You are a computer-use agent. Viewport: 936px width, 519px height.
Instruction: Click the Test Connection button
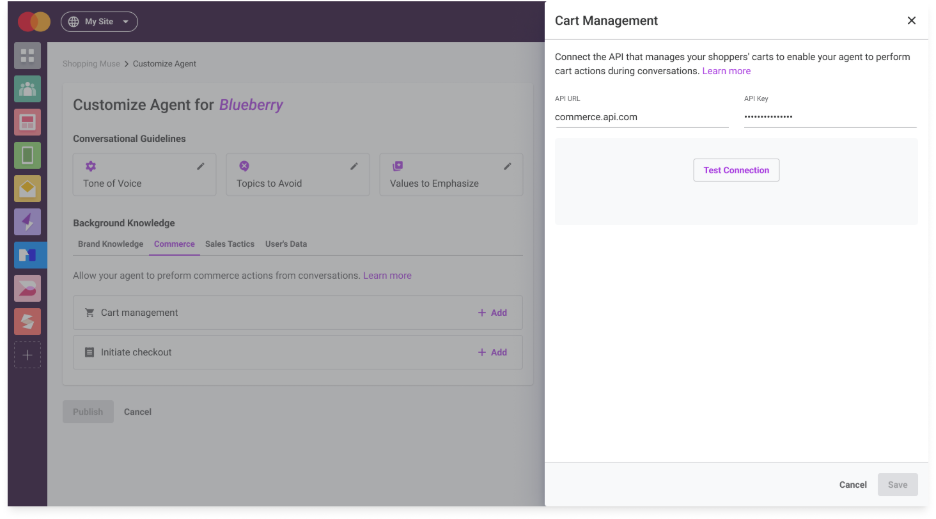point(736,170)
